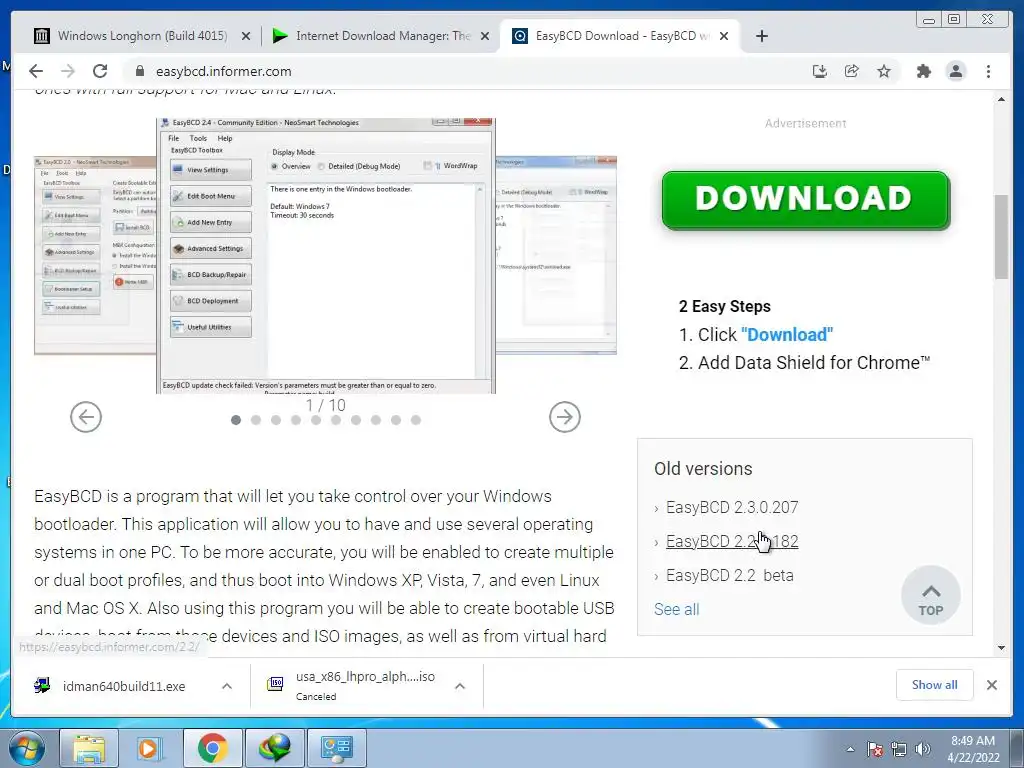Screen dimensions: 1024x768
Task: Open Internet Download Manager taskbar icon
Action: click(x=274, y=748)
